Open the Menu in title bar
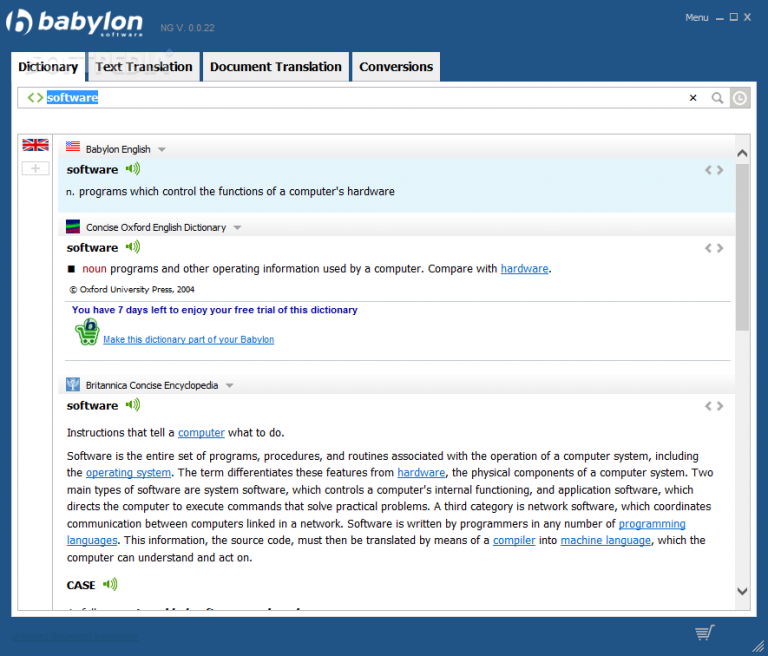 696,18
